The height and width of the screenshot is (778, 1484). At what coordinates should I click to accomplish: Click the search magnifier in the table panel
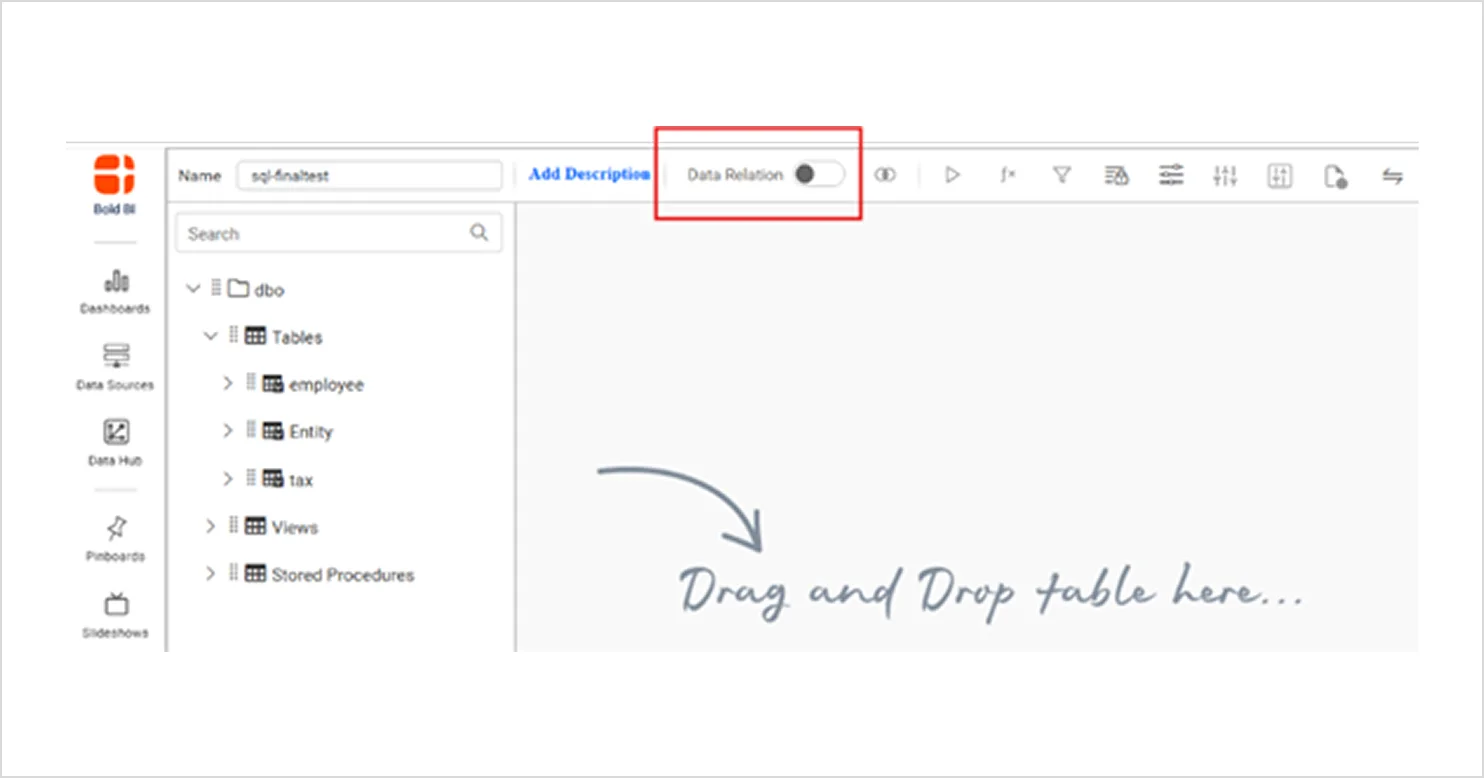pyautogui.click(x=479, y=232)
